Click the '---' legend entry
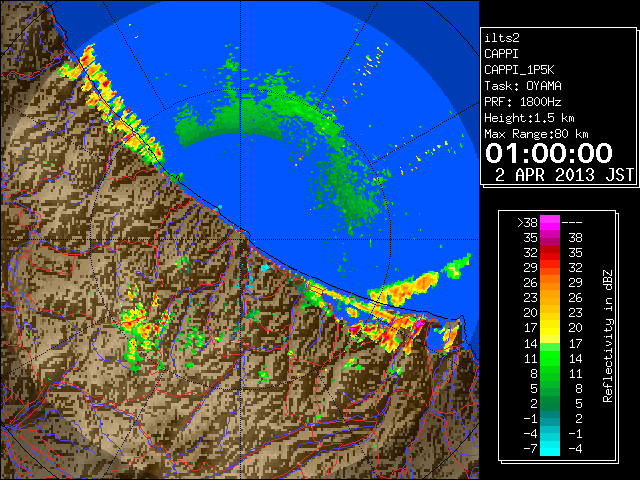Screen dimensions: 640x480 [x=572, y=223]
